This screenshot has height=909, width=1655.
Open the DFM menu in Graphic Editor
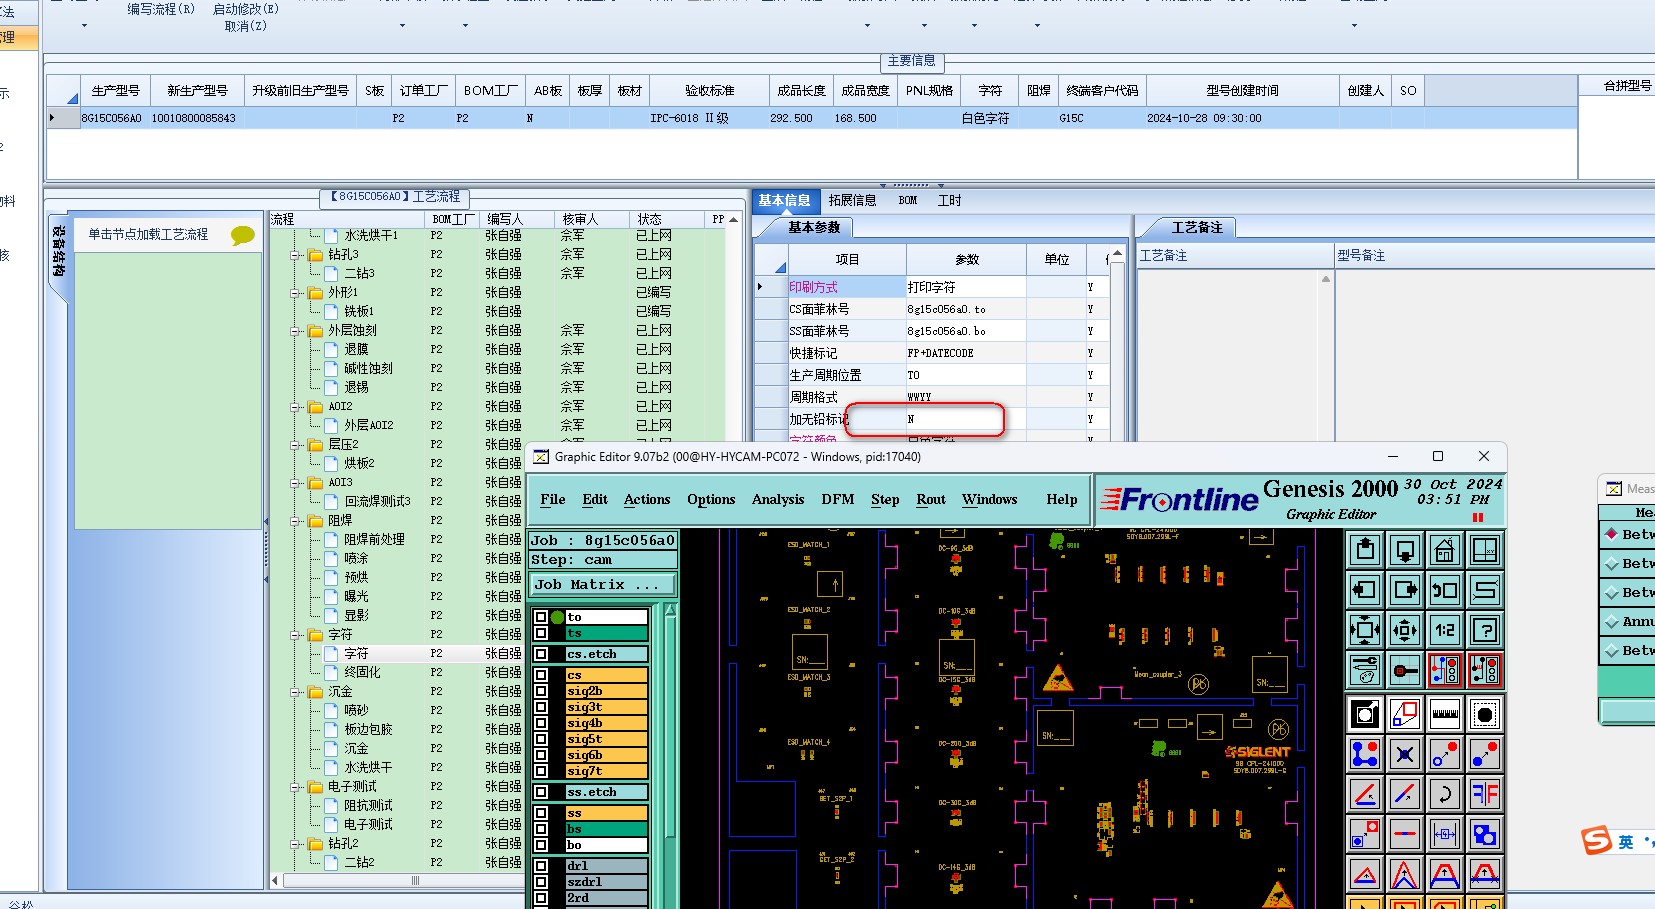tap(837, 500)
